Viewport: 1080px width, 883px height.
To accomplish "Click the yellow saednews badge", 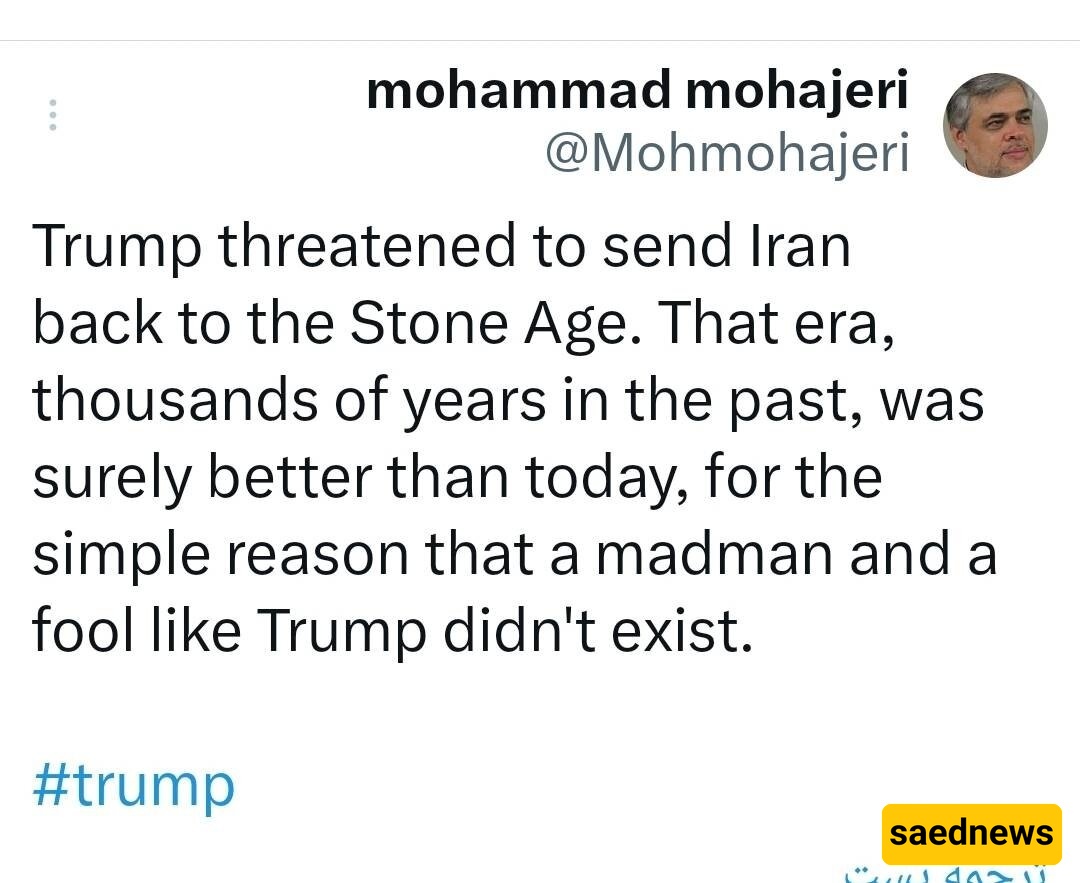I will tap(971, 832).
